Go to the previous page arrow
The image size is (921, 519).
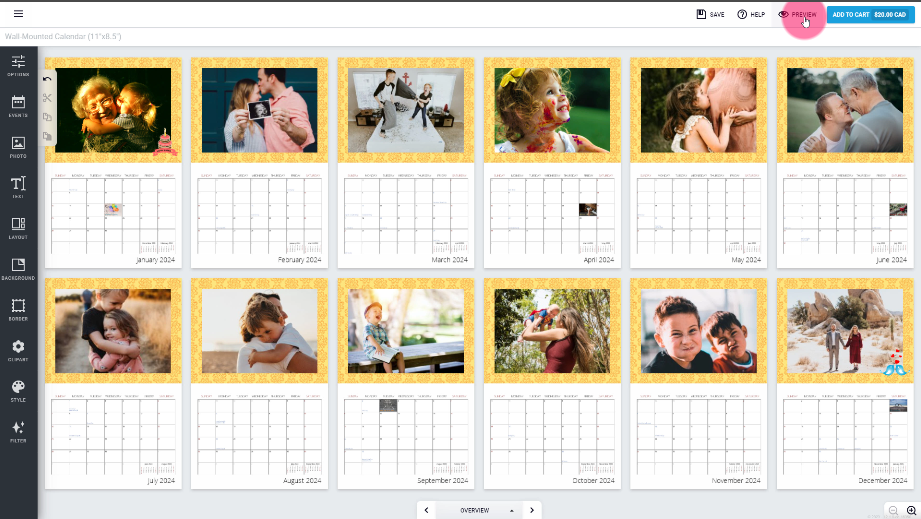coord(427,510)
